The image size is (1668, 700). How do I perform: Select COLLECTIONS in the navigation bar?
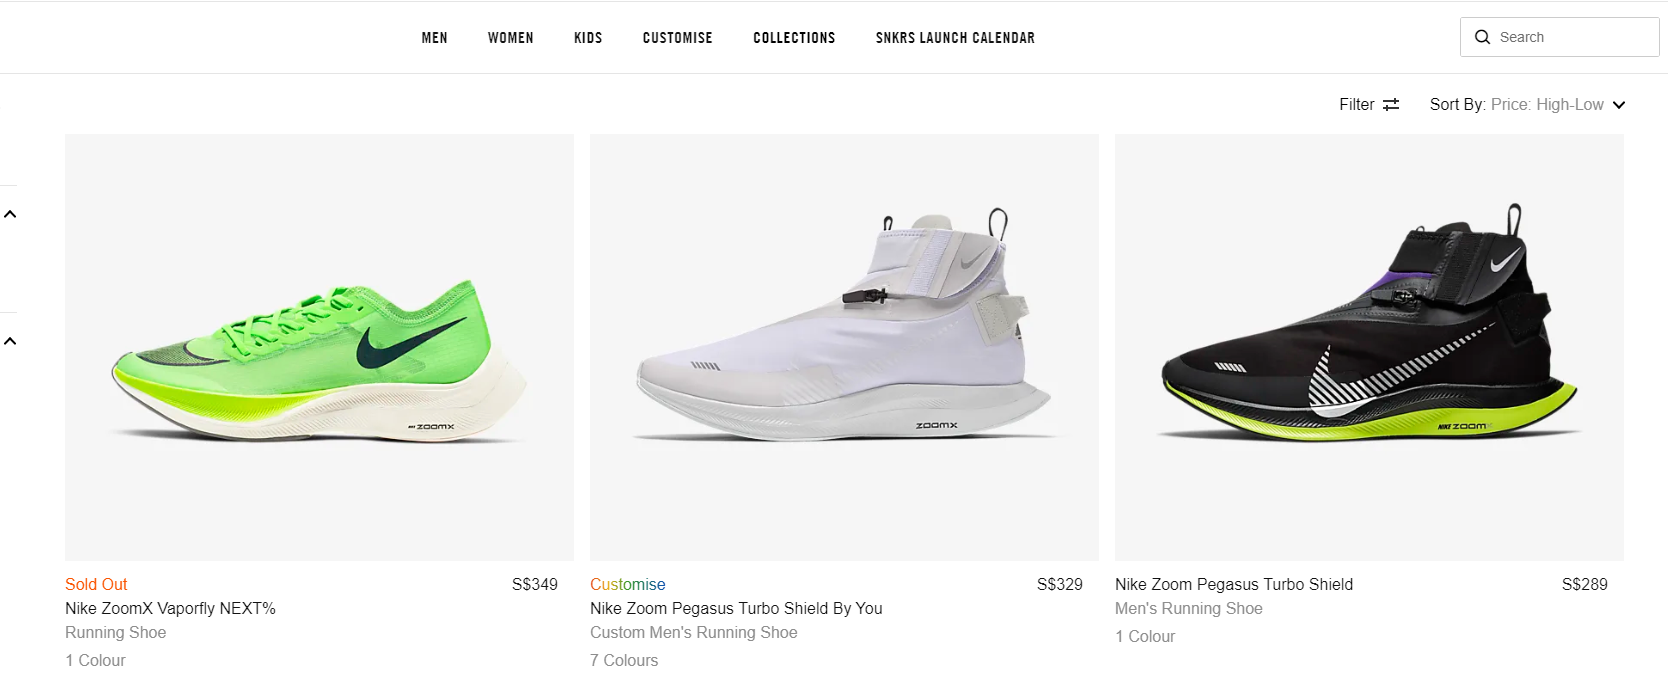pyautogui.click(x=794, y=38)
